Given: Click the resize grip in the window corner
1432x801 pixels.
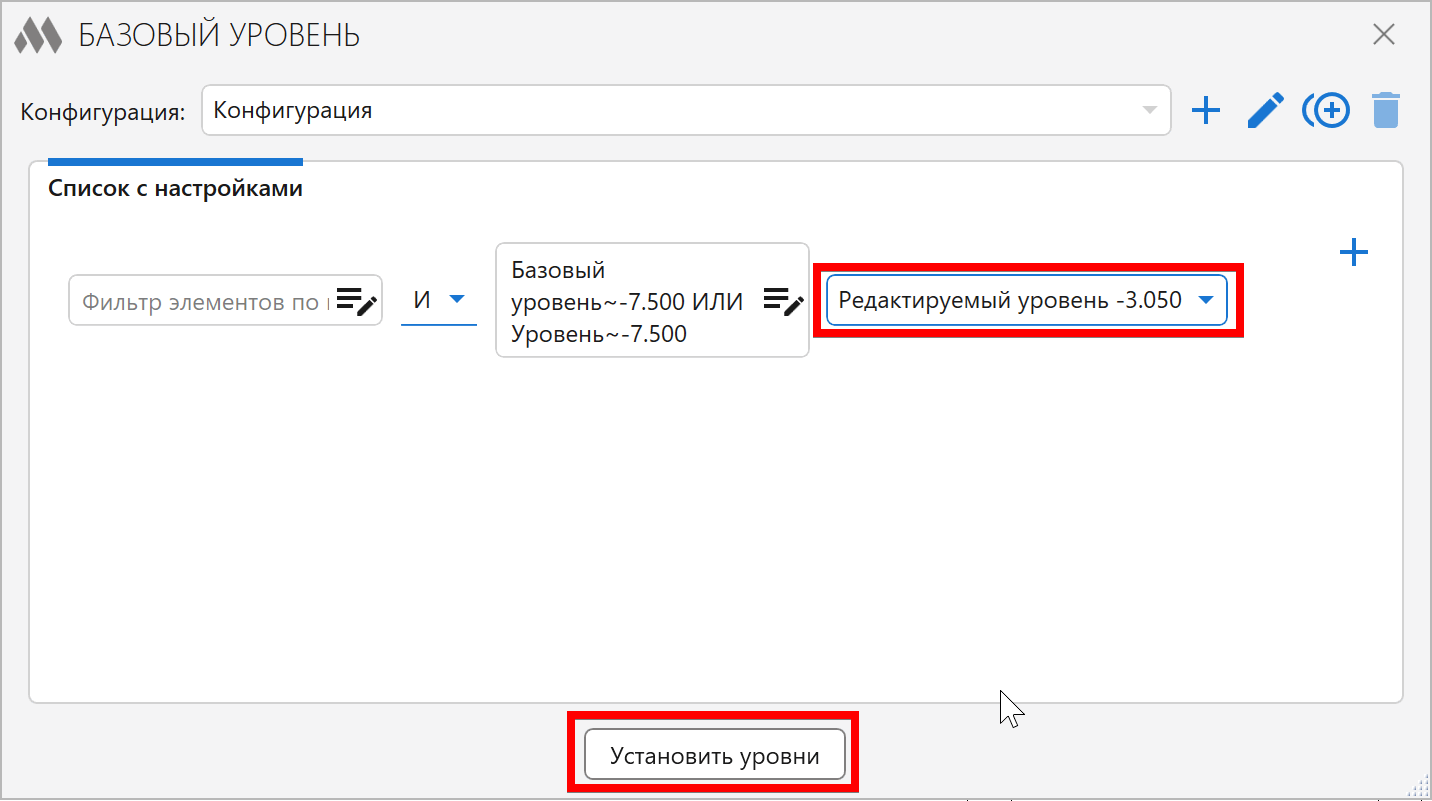Looking at the screenshot, I should coord(1418,787).
